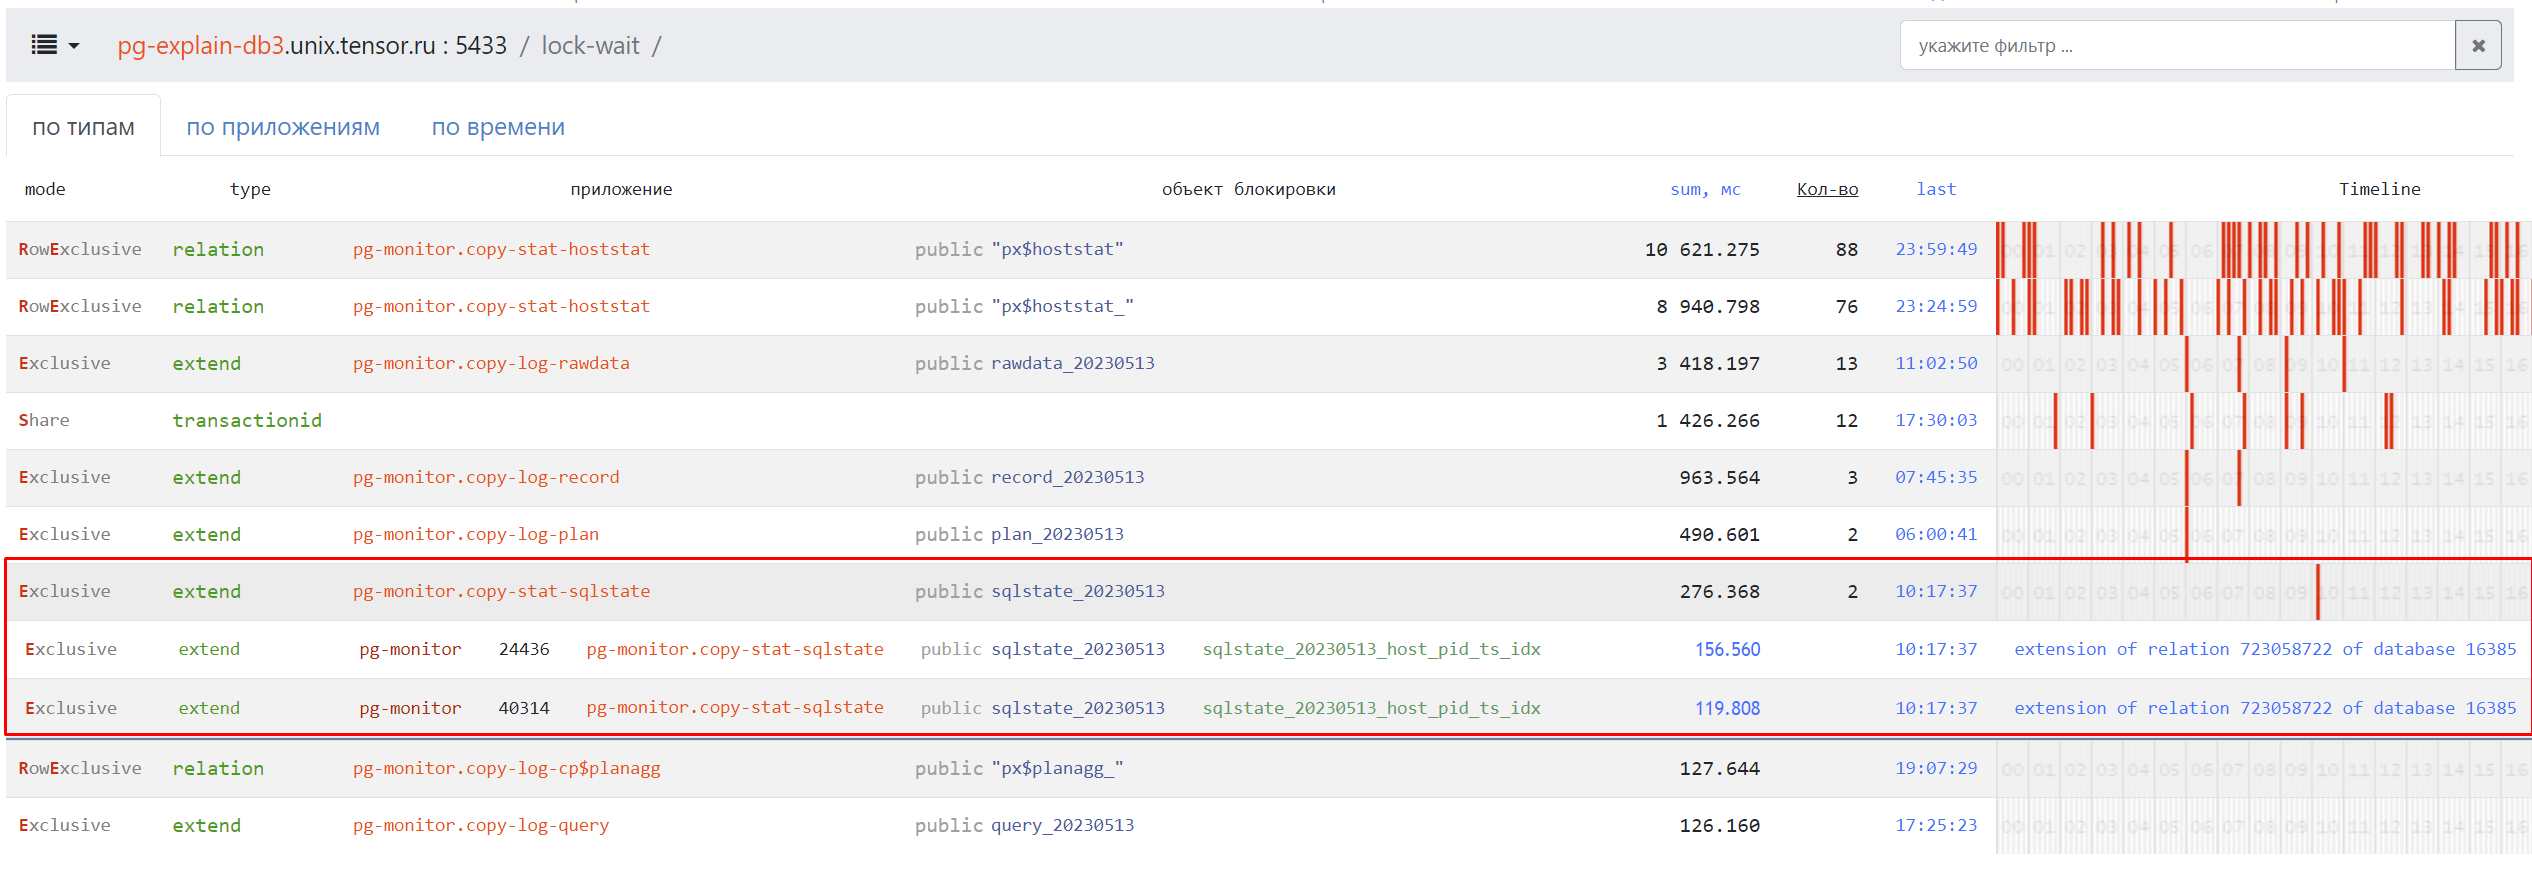2532x871 pixels.
Task: Open the list menu icon dropdown
Action: tap(55, 46)
